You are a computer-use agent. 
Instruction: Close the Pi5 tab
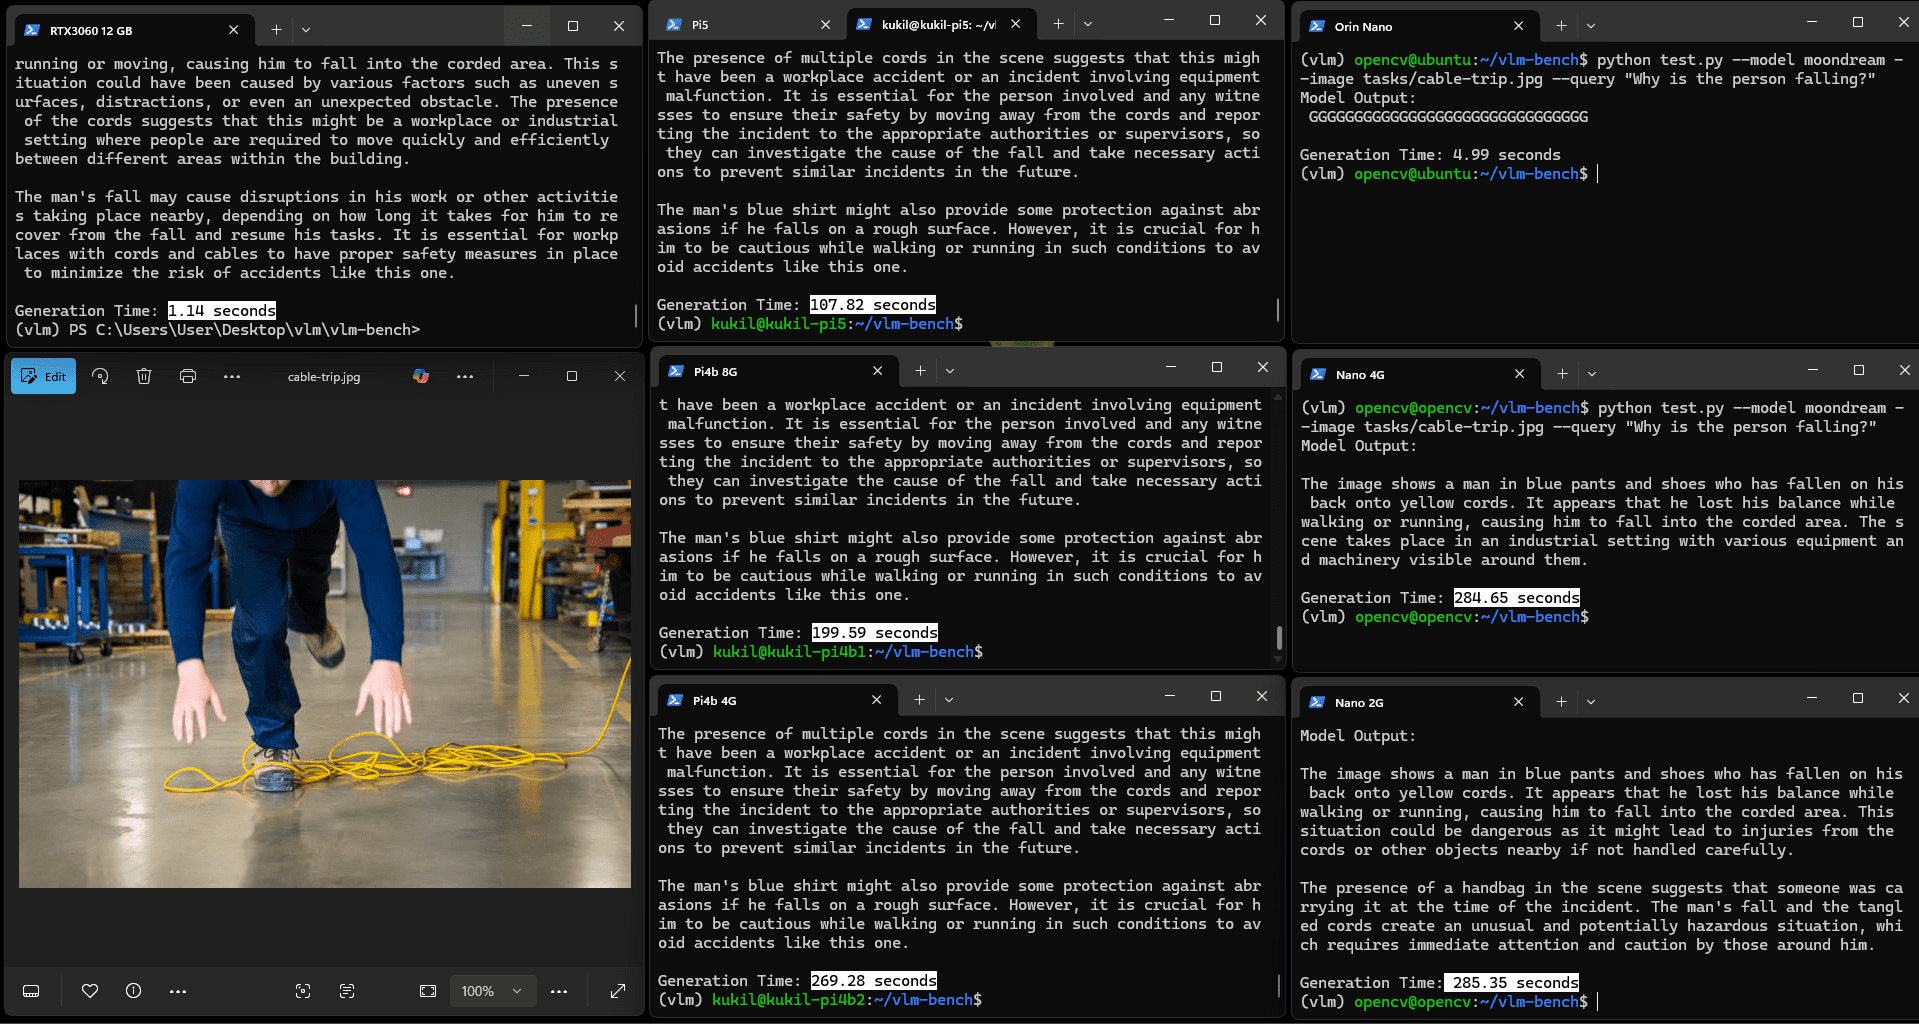pyautogui.click(x=825, y=24)
